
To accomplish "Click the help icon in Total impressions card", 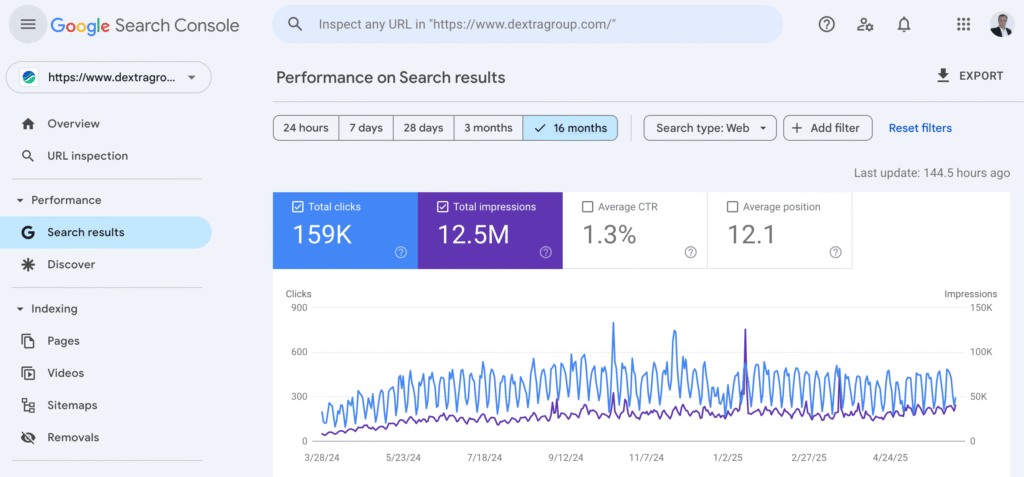I will pyautogui.click(x=546, y=252).
